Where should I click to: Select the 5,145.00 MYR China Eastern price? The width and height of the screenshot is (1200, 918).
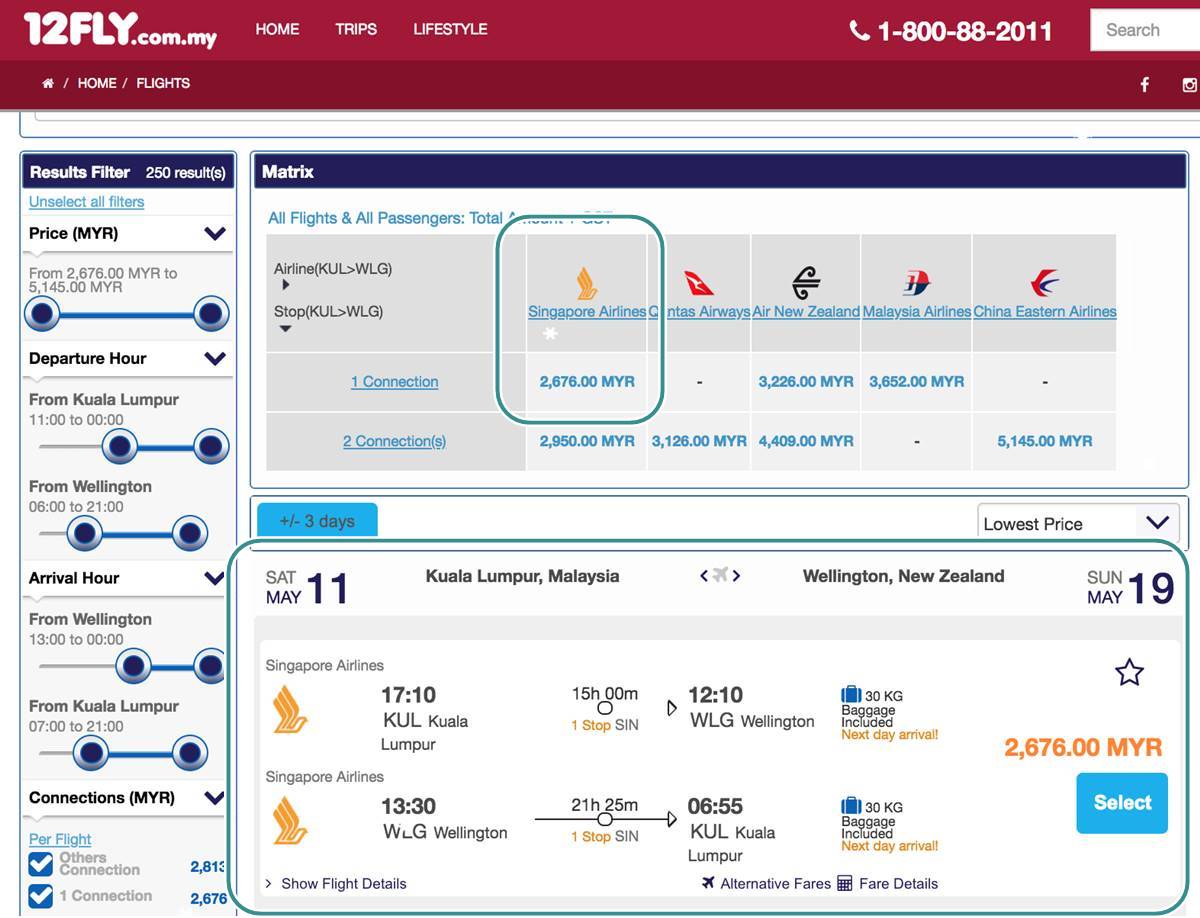(x=1045, y=441)
